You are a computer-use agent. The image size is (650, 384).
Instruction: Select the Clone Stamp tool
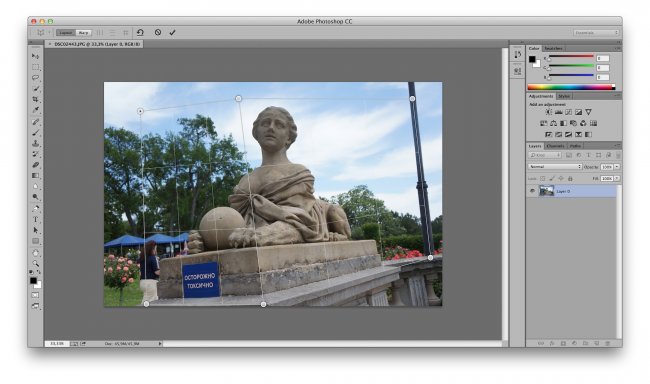(36, 143)
